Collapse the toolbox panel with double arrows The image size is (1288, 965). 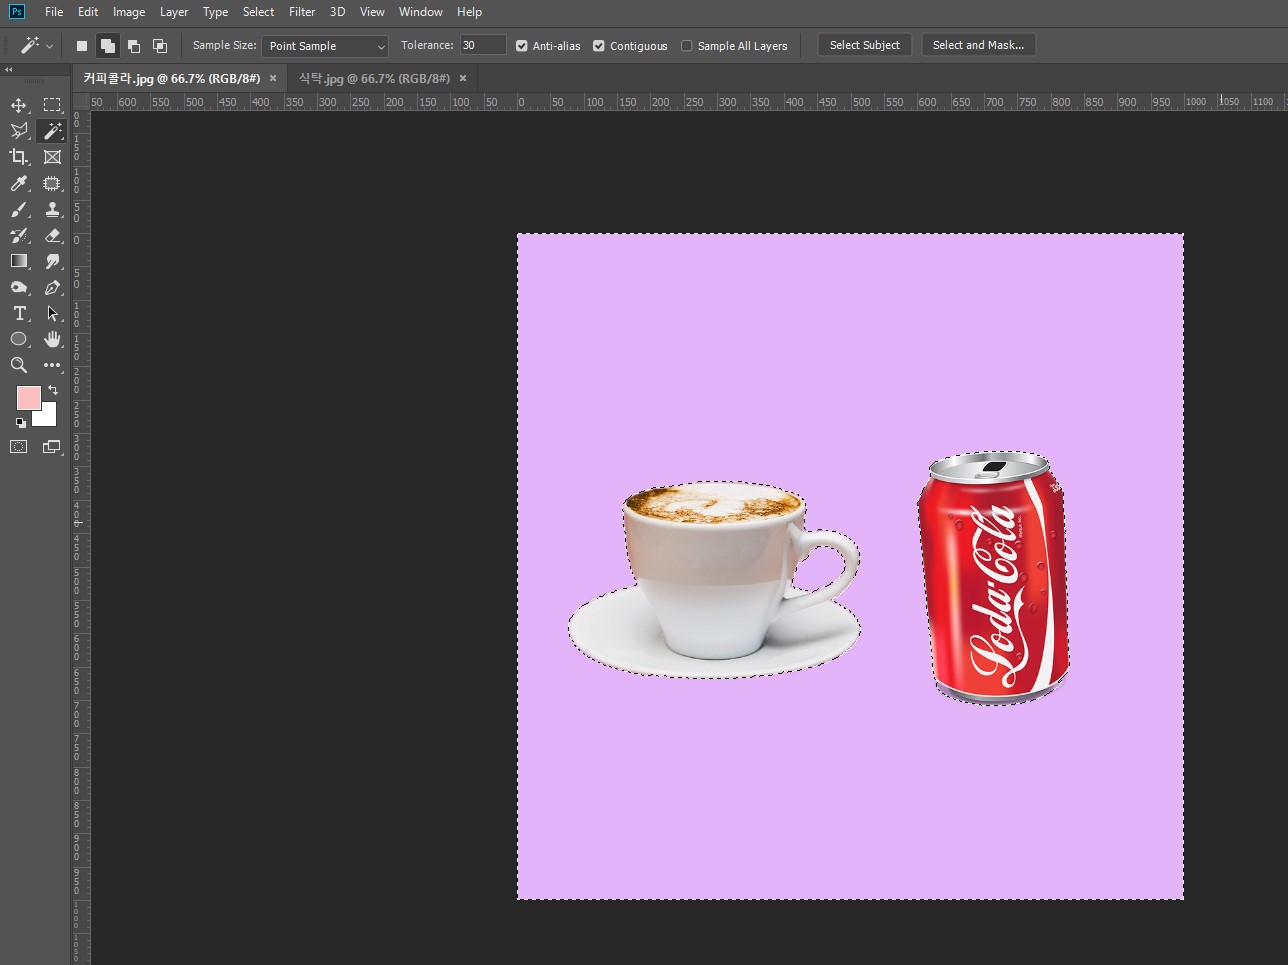click(x=9, y=70)
